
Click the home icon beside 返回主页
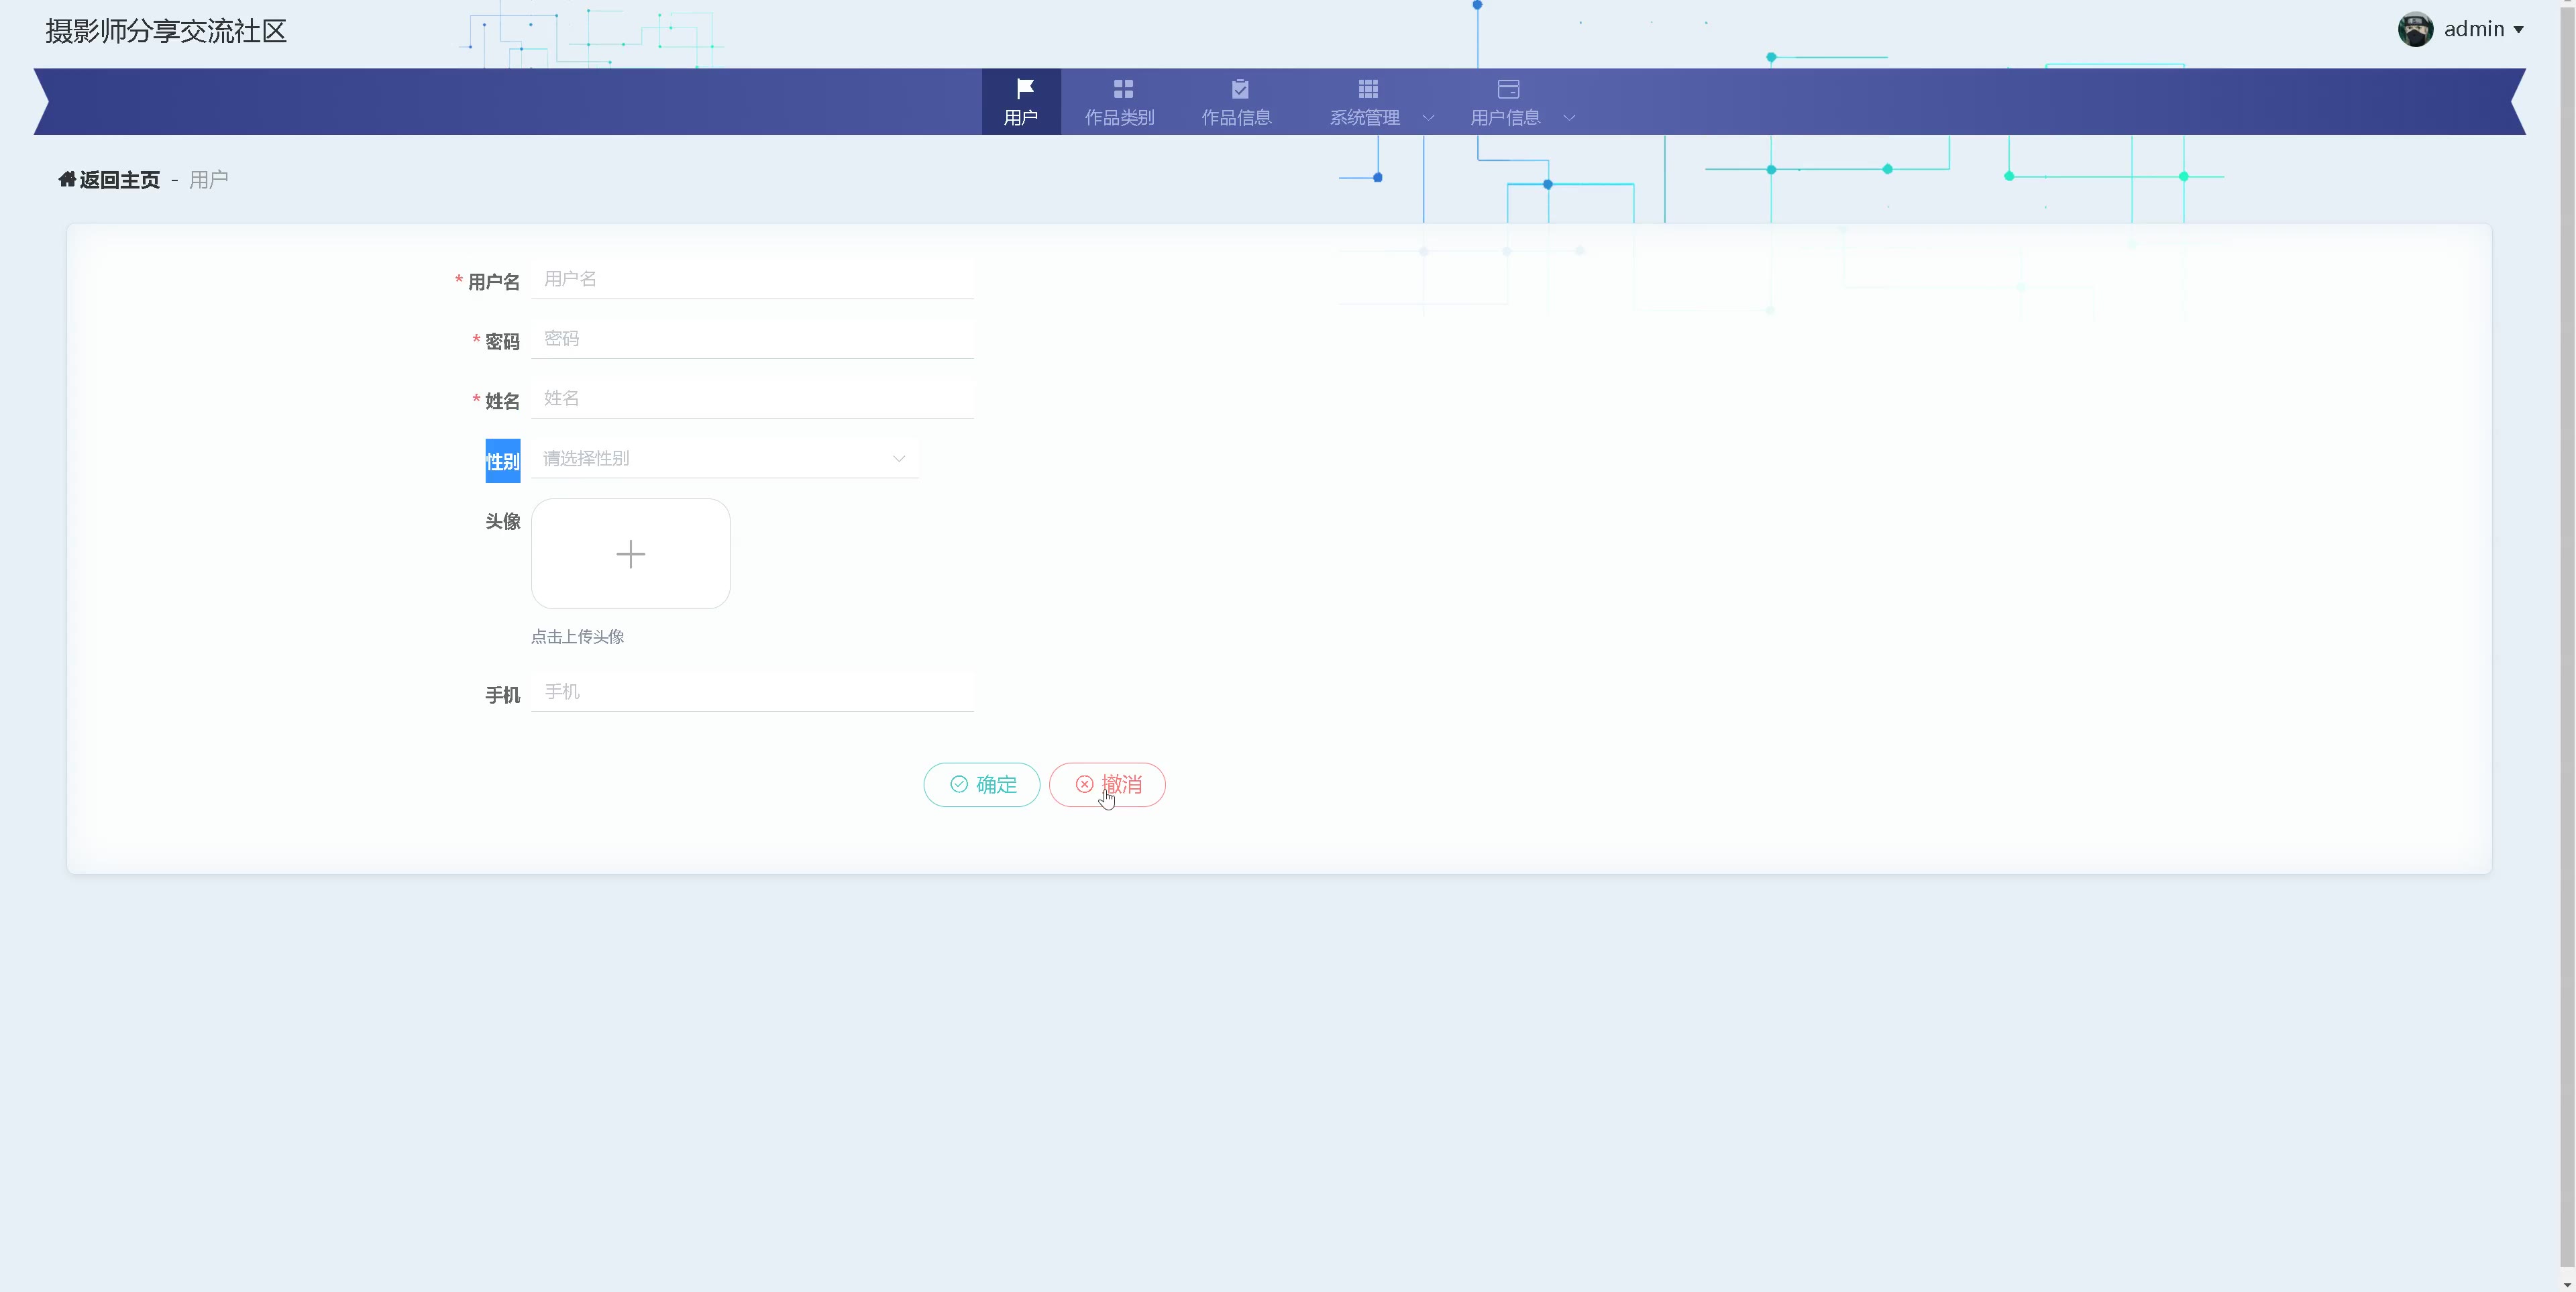click(67, 179)
